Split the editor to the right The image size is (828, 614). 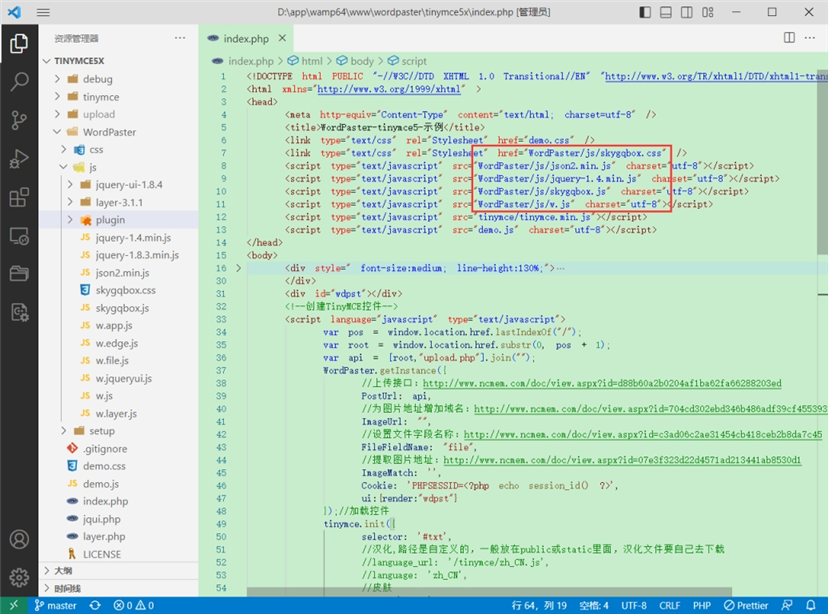(x=789, y=37)
